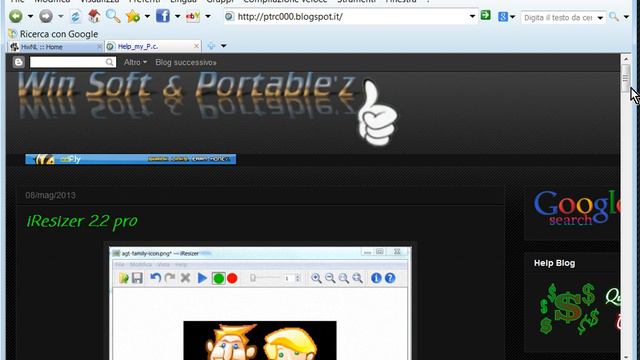Image resolution: width=640 pixels, height=360 pixels.
Task: Click the blue Undo arrow in iResizer screenshot
Action: pyautogui.click(x=156, y=278)
